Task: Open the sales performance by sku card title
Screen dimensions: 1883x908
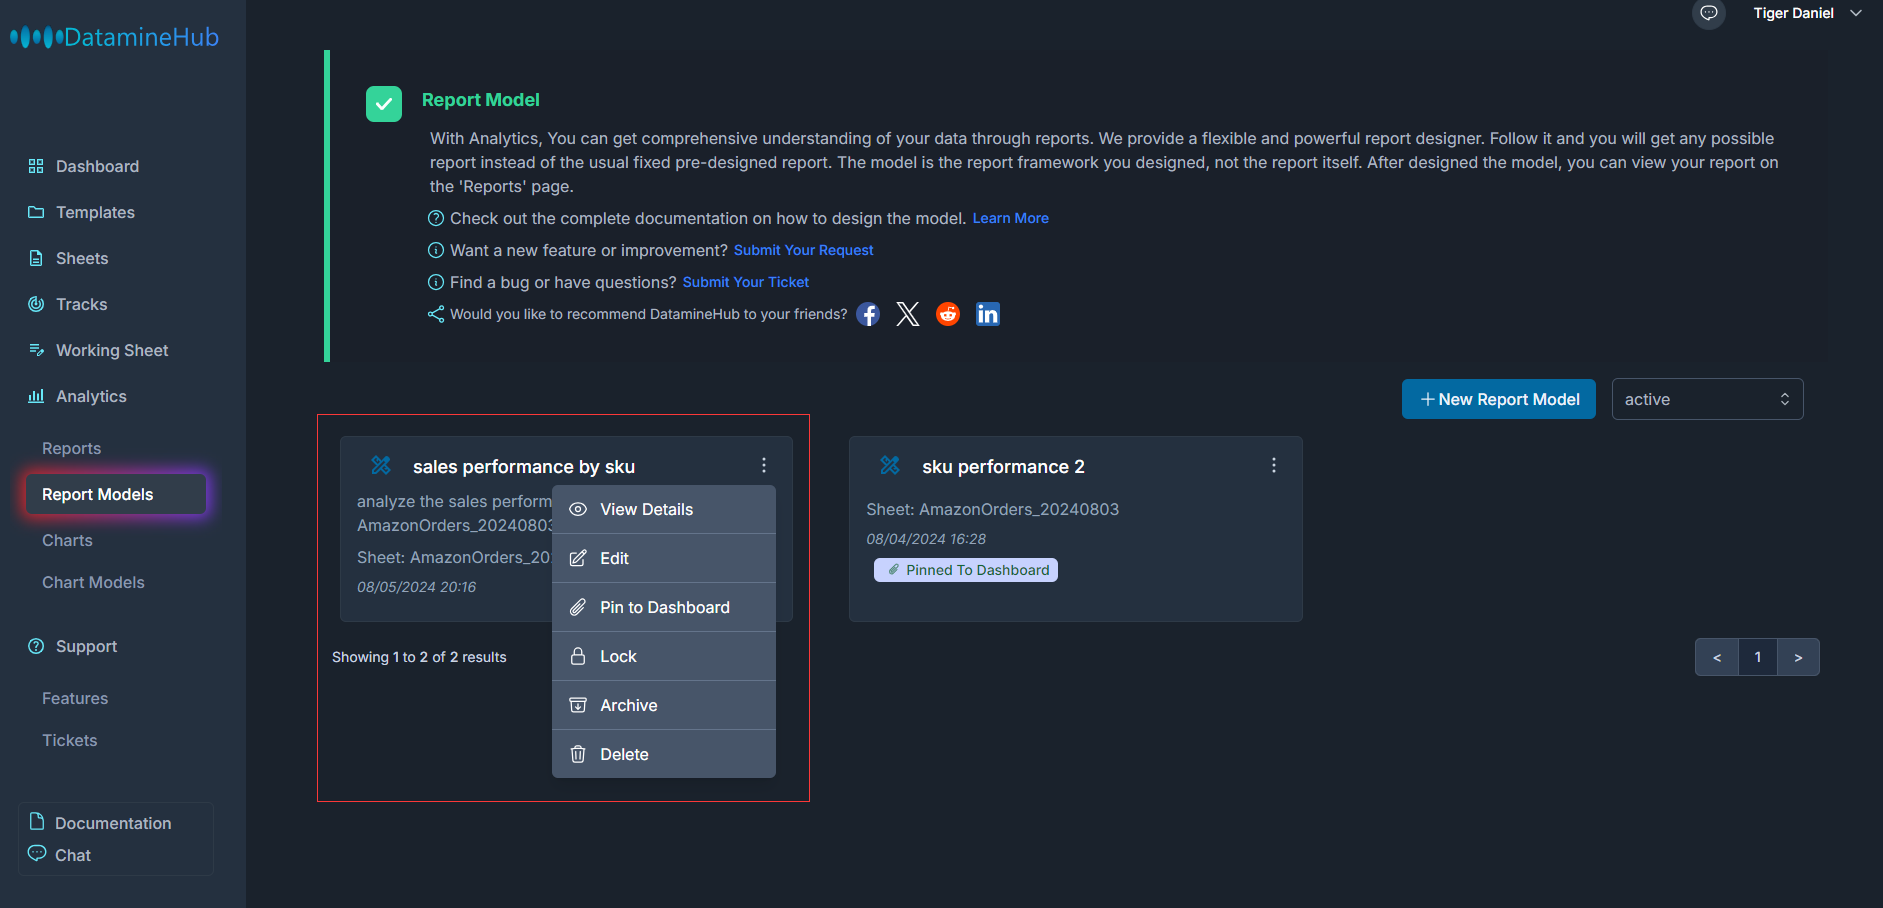Action: point(524,467)
